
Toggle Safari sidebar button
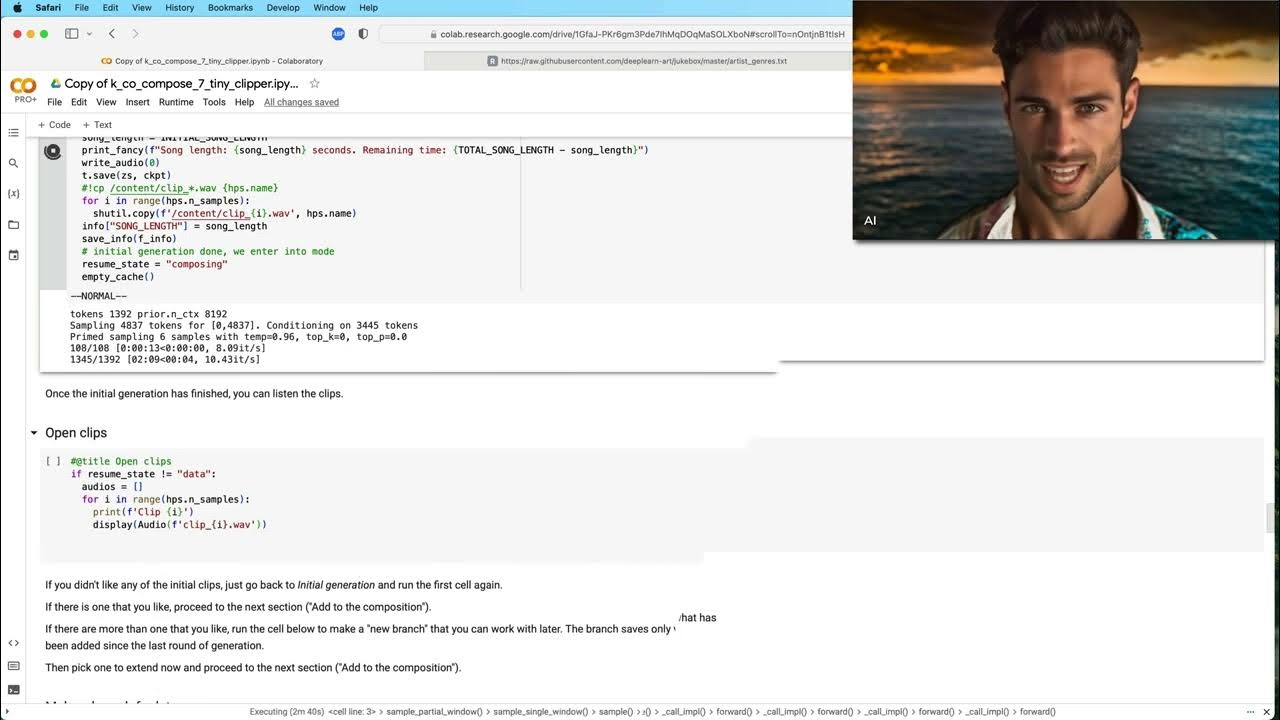[71, 34]
